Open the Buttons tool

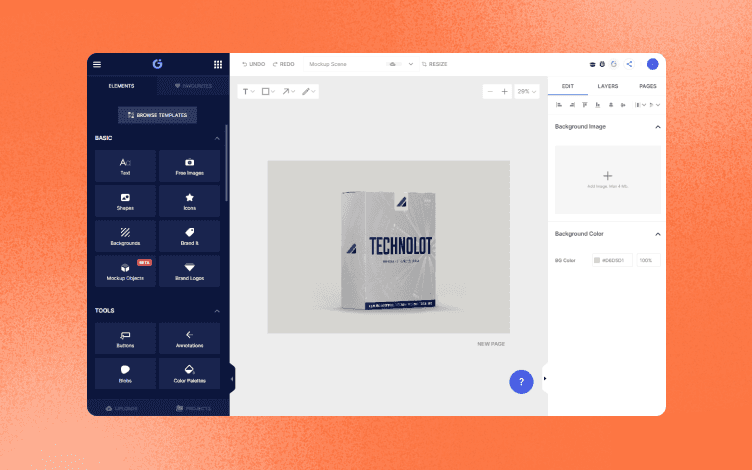pos(125,339)
